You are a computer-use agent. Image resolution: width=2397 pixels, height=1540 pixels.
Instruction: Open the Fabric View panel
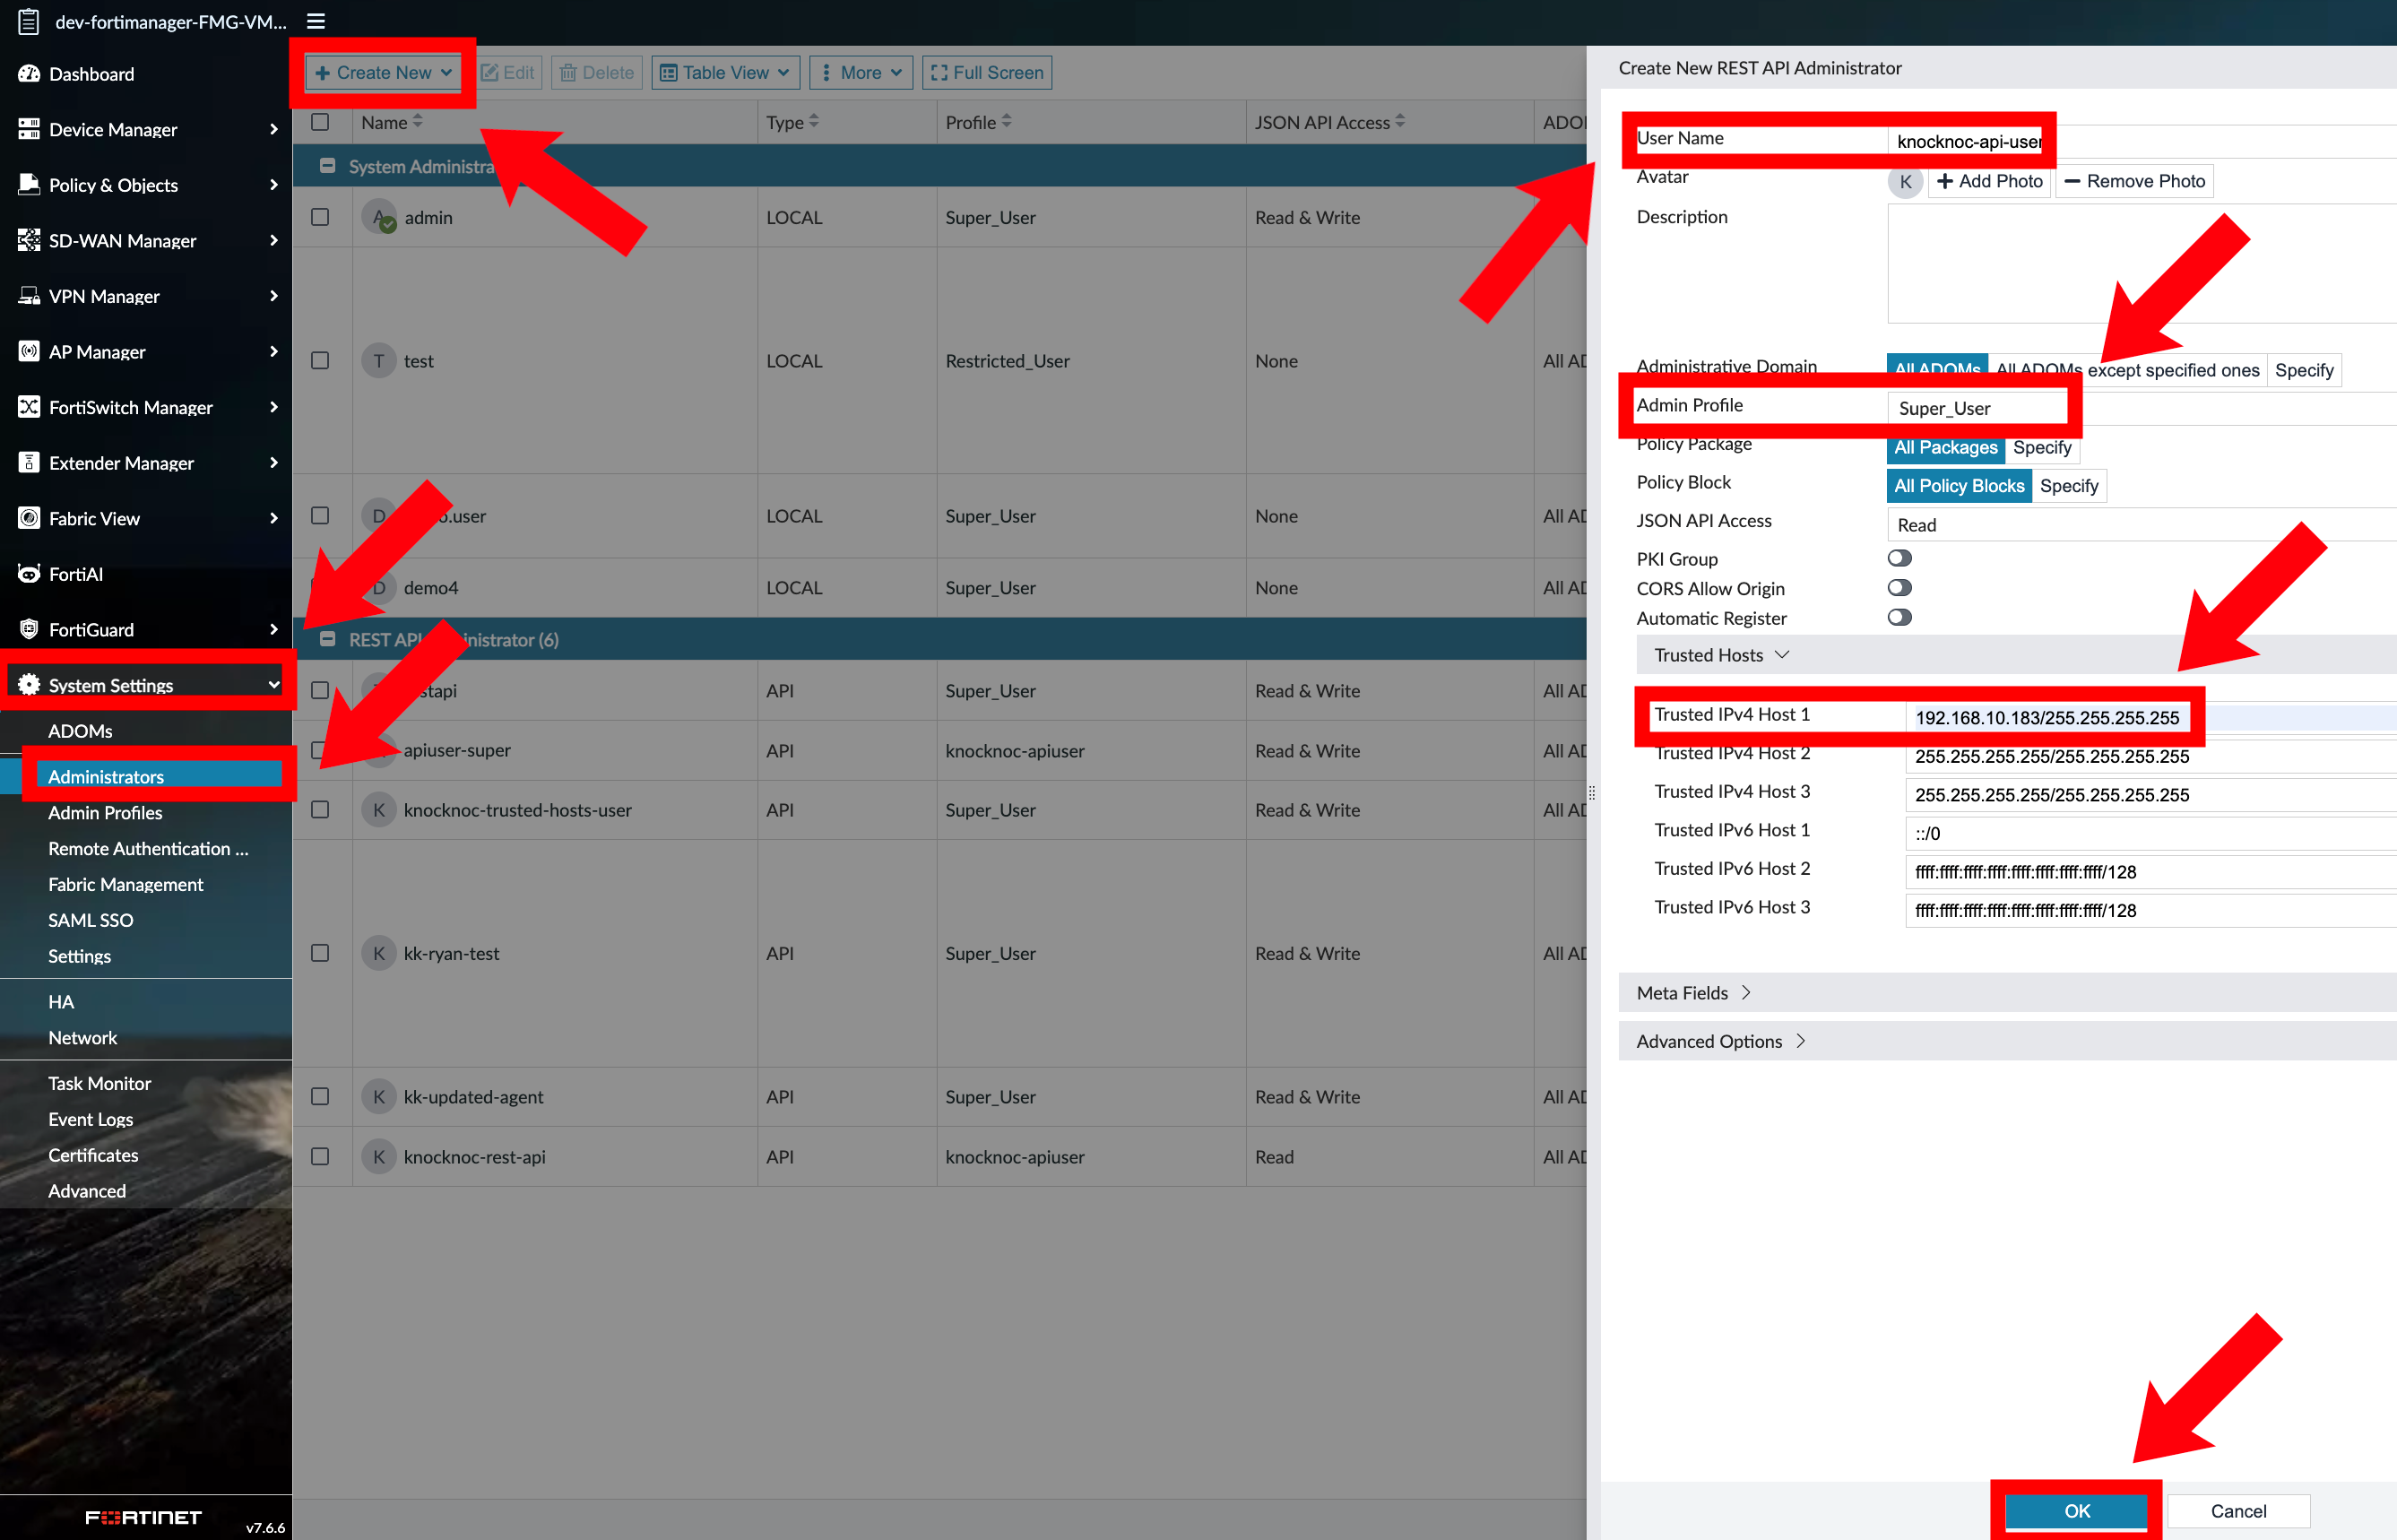94,518
